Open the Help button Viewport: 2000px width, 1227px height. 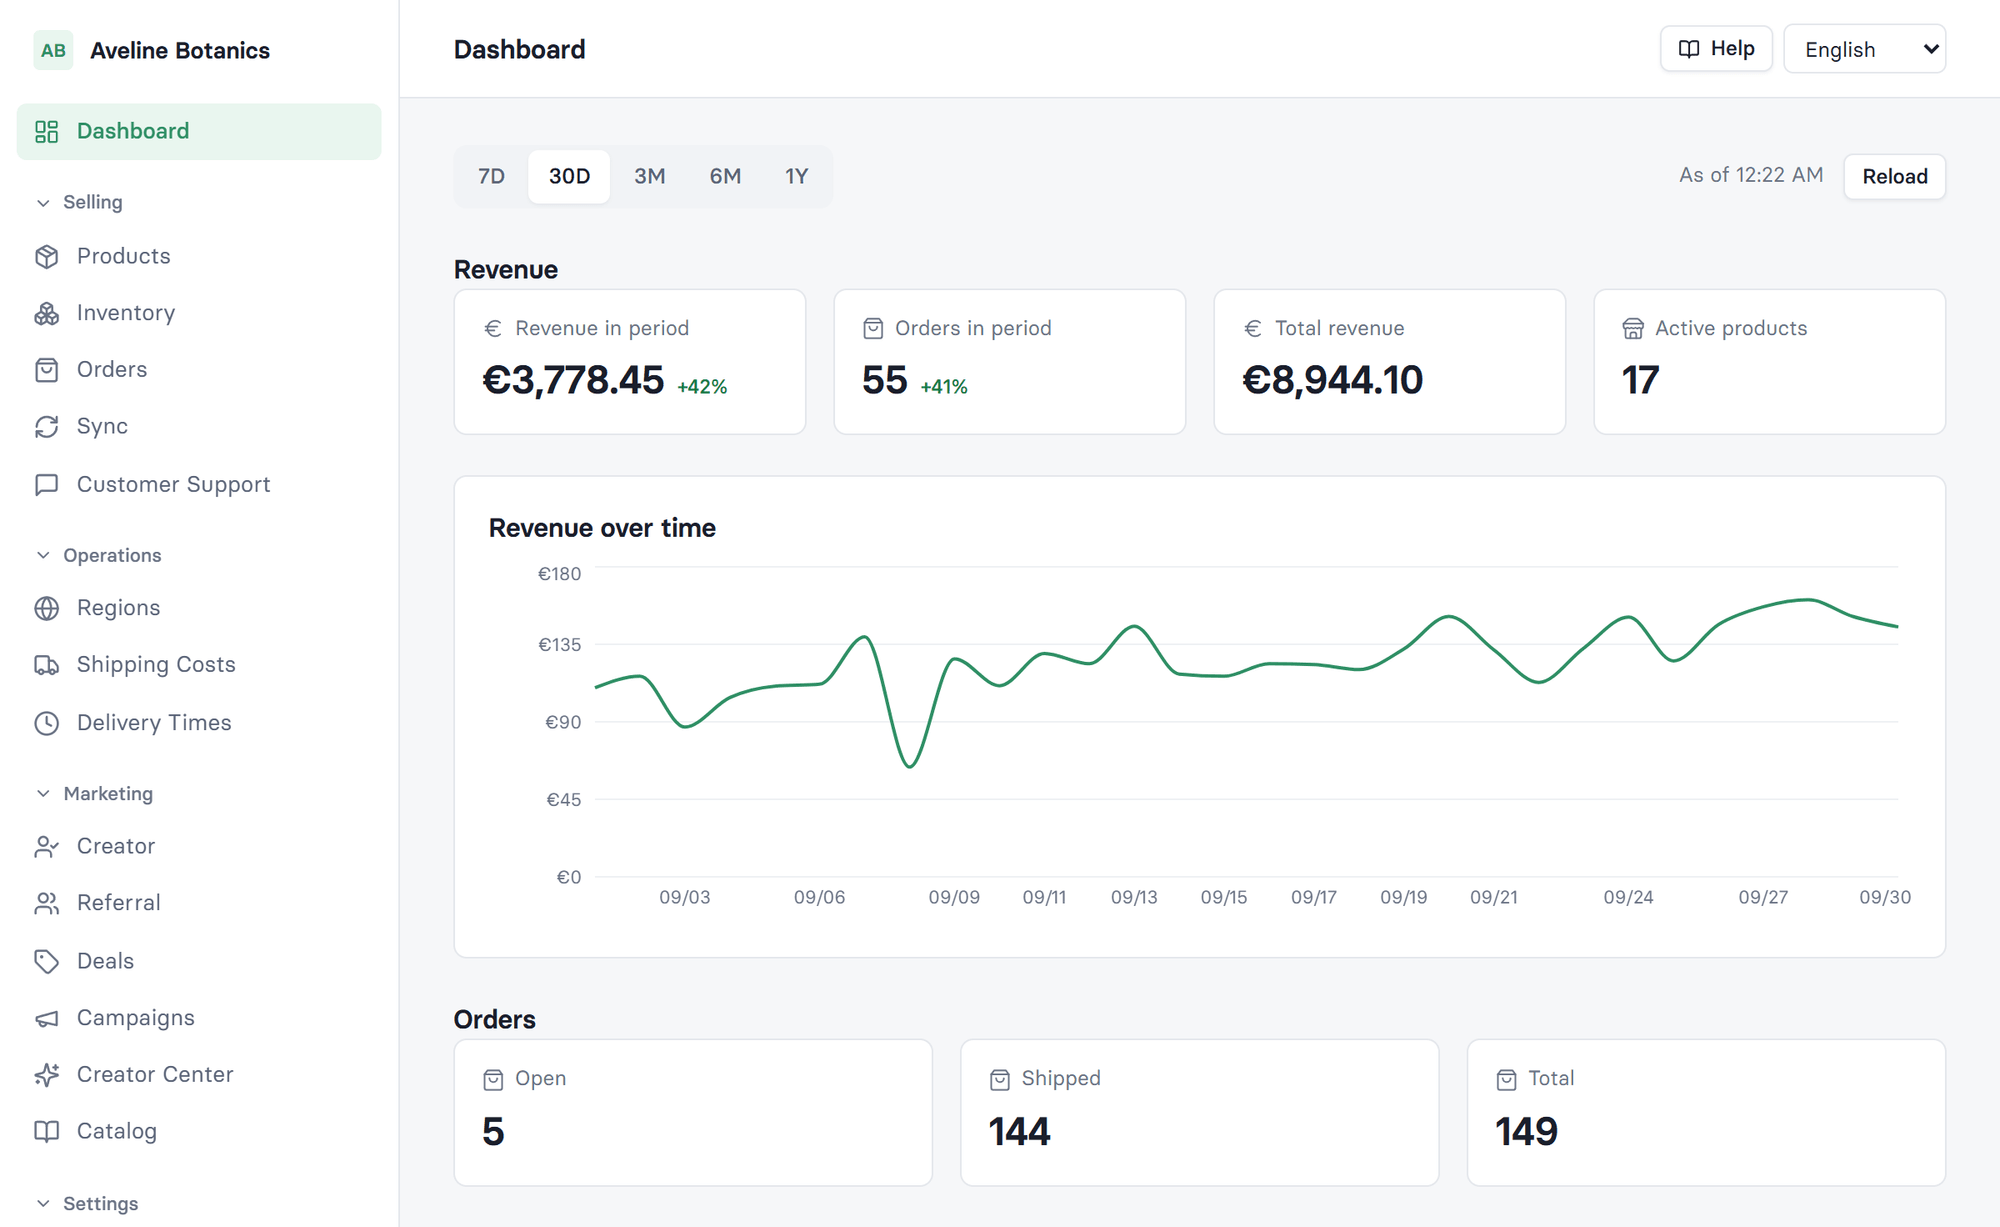[1716, 49]
